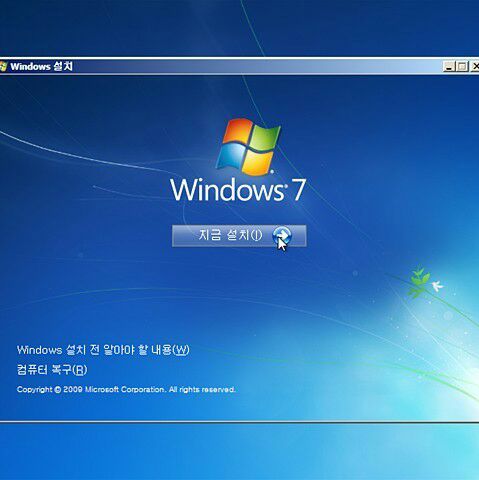Click the 지금 설치(I) install now button
This screenshot has width=479, height=480.
[239, 236]
